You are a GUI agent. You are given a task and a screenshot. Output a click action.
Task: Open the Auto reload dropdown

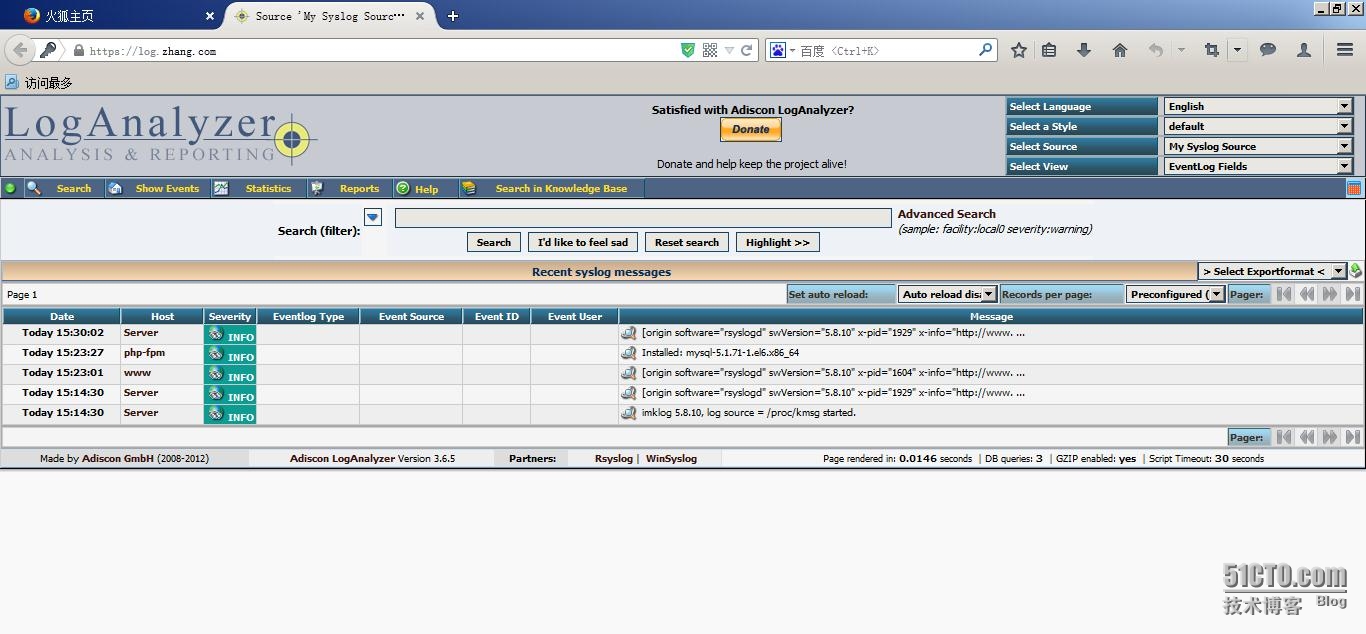pyautogui.click(x=947, y=294)
